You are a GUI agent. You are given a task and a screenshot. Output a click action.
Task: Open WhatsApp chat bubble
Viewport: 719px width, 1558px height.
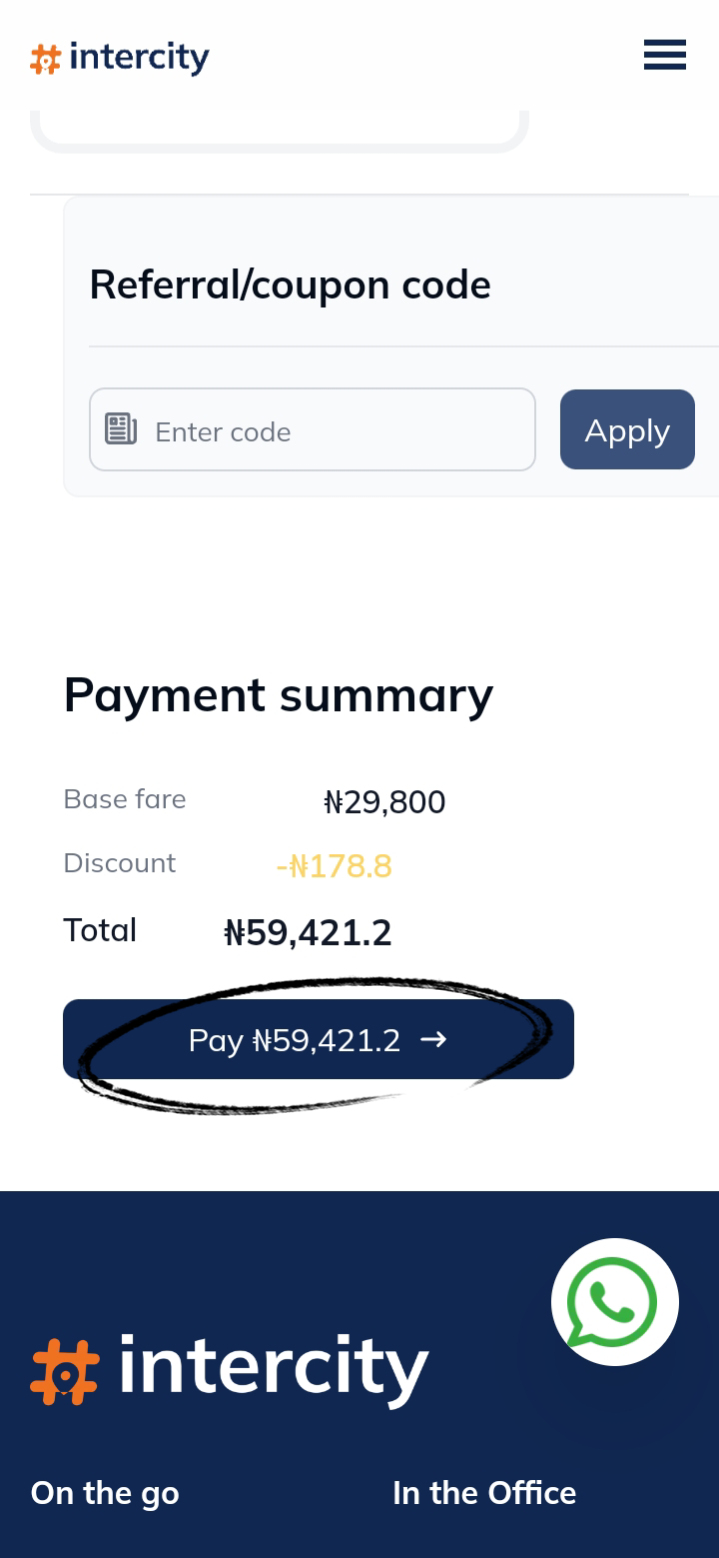[x=614, y=1302]
